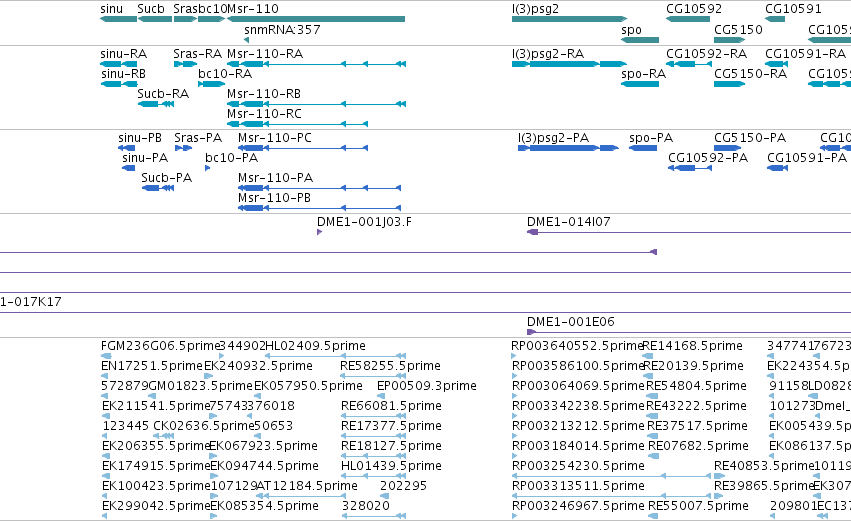Image resolution: width=851 pixels, height=521 pixels.
Task: Click the bc10-RA transcript label
Action: 225,74
